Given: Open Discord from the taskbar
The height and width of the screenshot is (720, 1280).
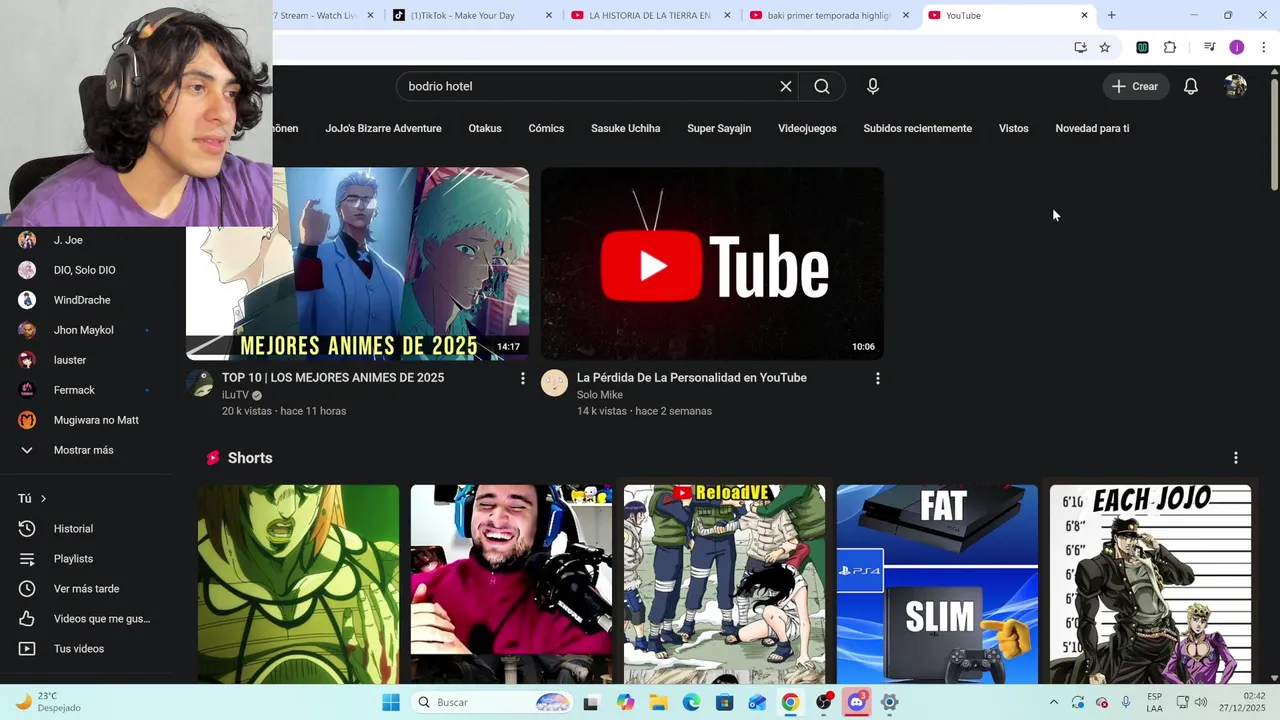Looking at the screenshot, I should tap(857, 702).
